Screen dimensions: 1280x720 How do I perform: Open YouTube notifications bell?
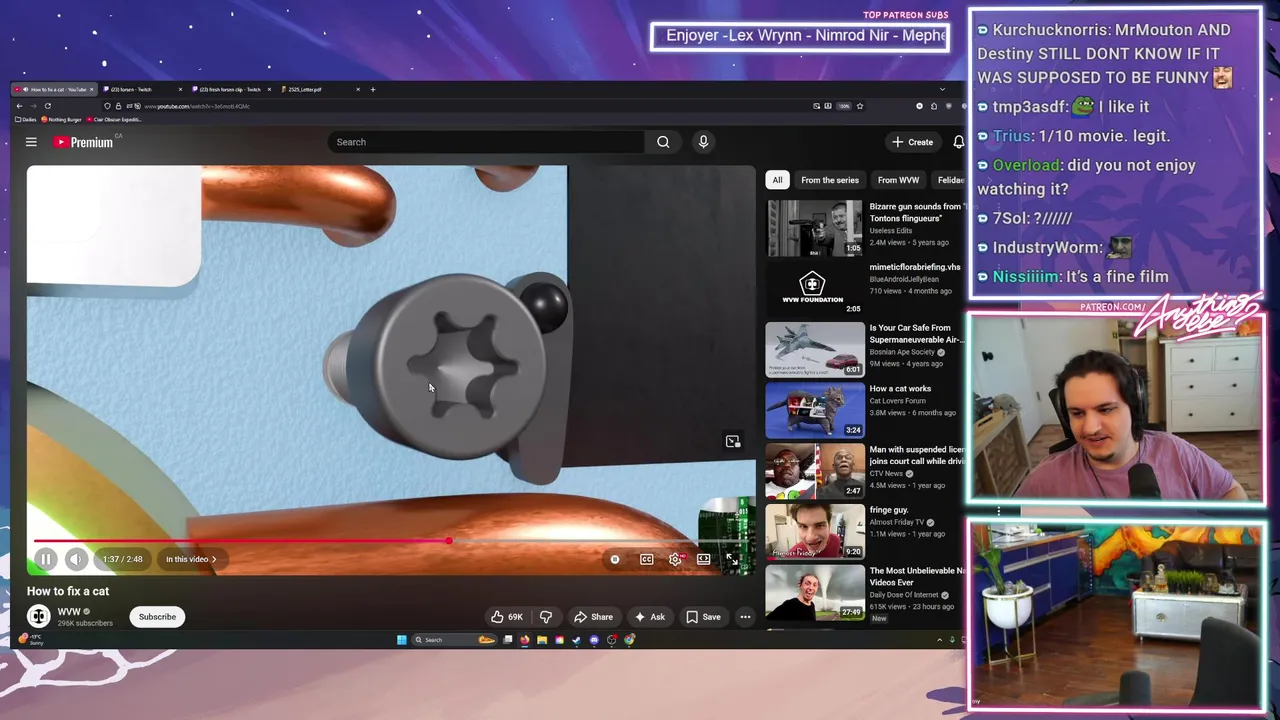[x=958, y=142]
